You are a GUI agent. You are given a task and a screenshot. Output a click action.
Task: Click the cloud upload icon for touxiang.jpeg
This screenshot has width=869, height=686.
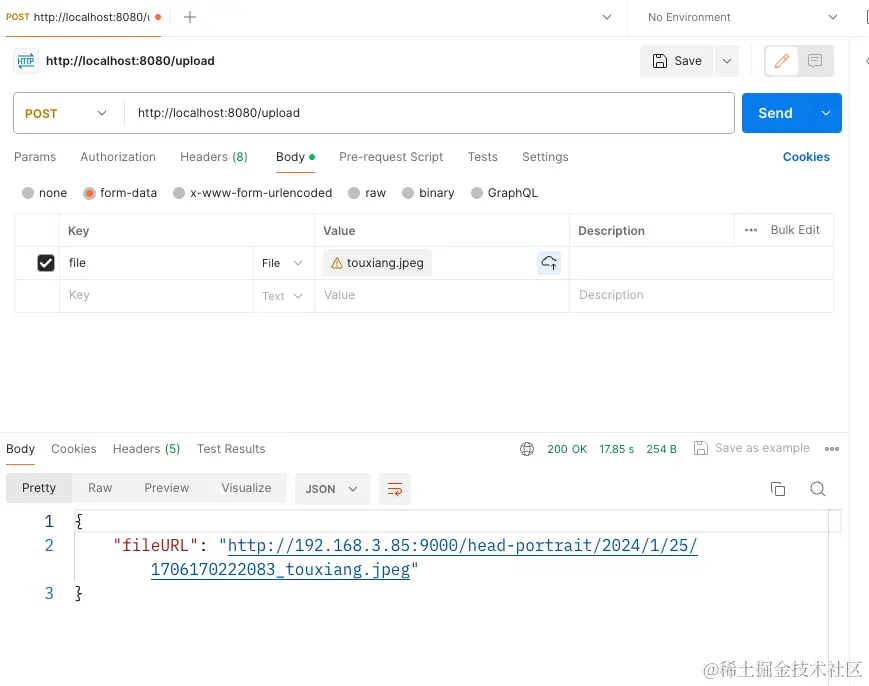click(549, 263)
